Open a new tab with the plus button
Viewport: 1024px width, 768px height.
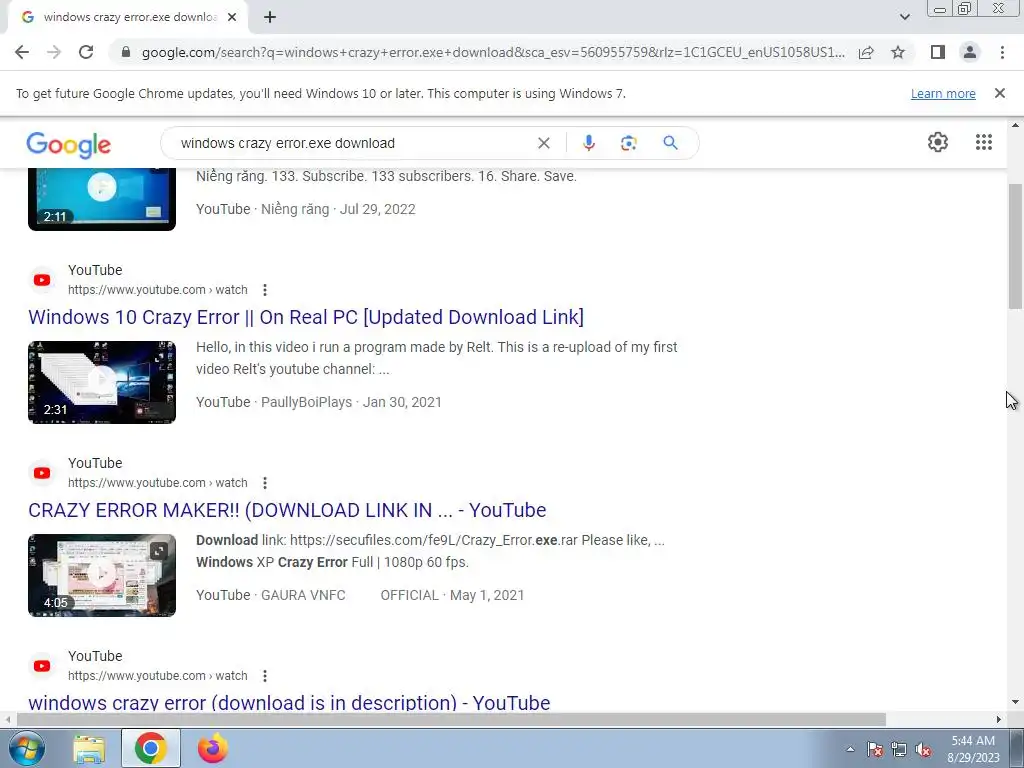pyautogui.click(x=270, y=17)
